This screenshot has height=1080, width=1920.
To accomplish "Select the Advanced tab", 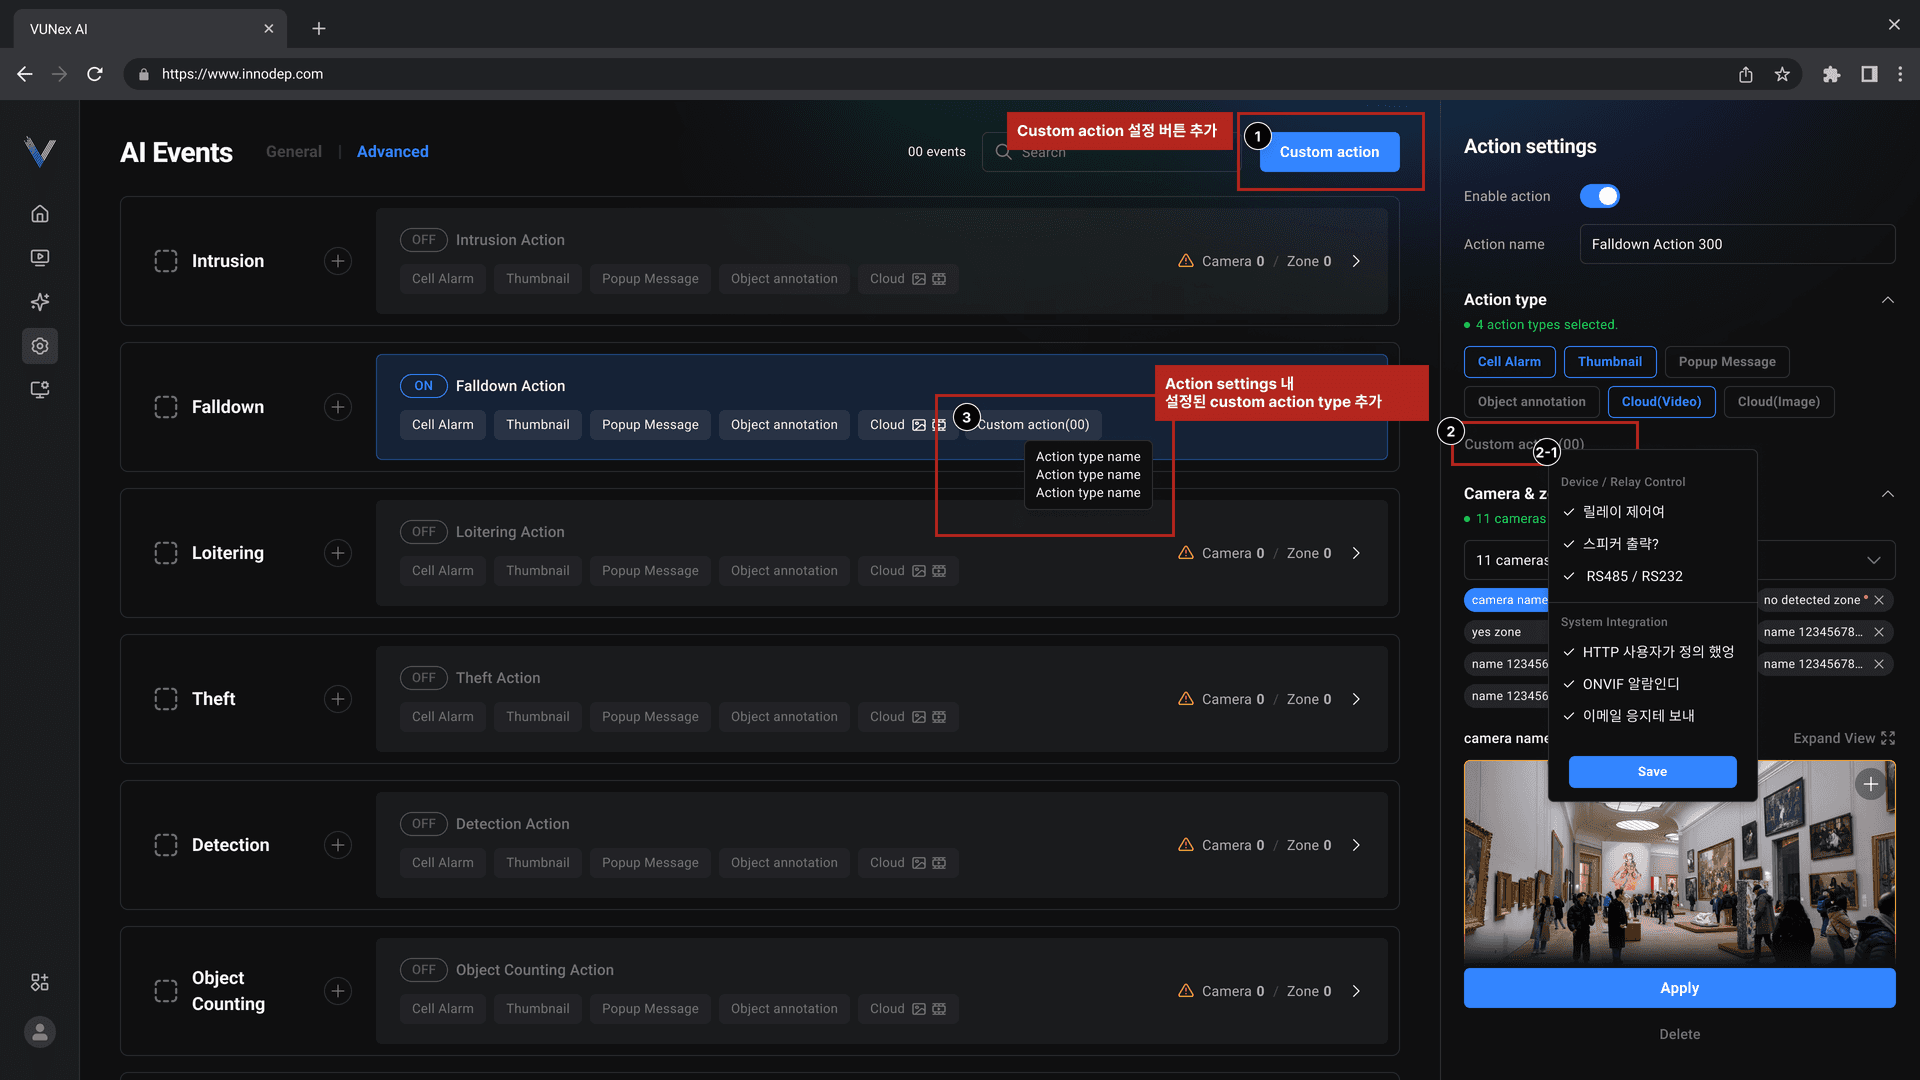I will (x=392, y=152).
